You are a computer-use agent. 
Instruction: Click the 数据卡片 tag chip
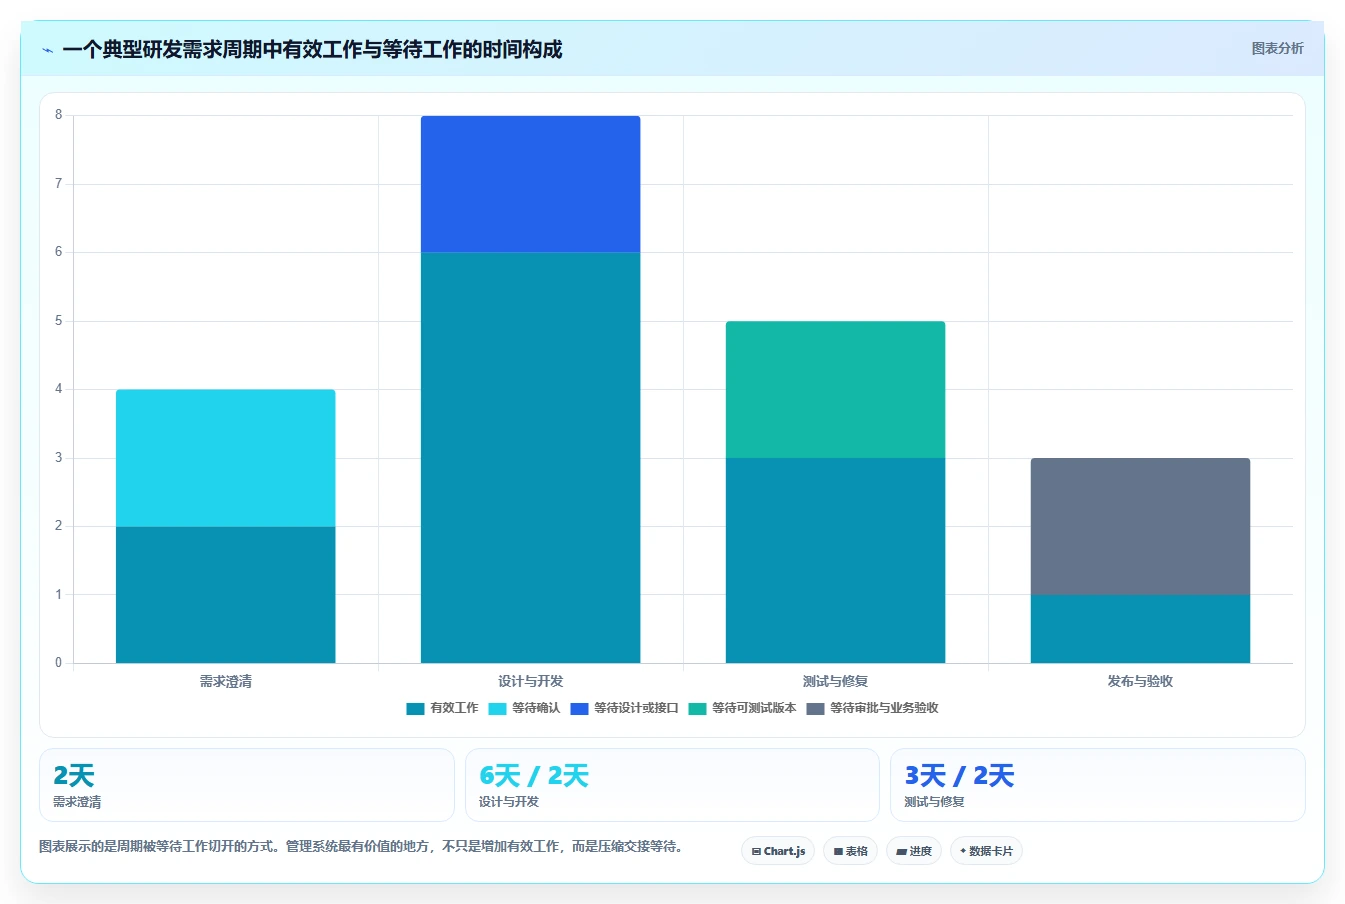tap(986, 851)
